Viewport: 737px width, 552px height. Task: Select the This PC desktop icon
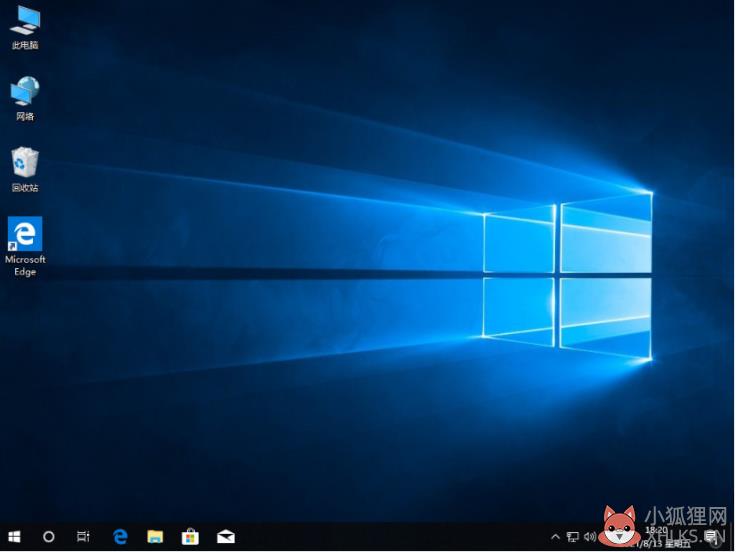click(25, 28)
